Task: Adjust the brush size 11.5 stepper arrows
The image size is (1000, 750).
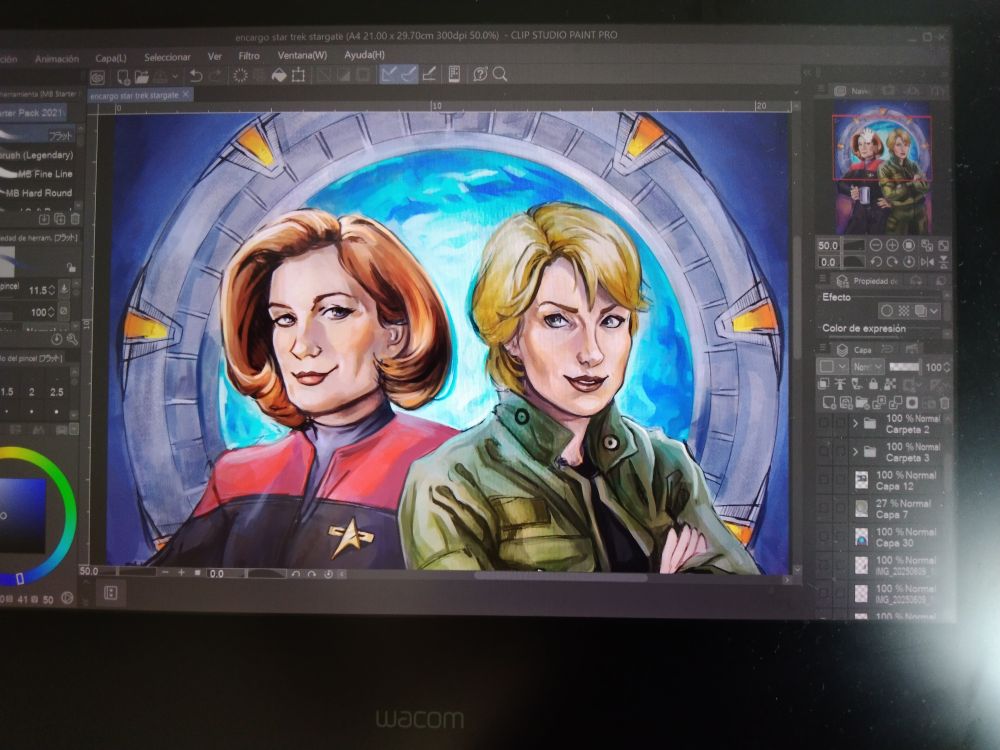Action: point(52,290)
